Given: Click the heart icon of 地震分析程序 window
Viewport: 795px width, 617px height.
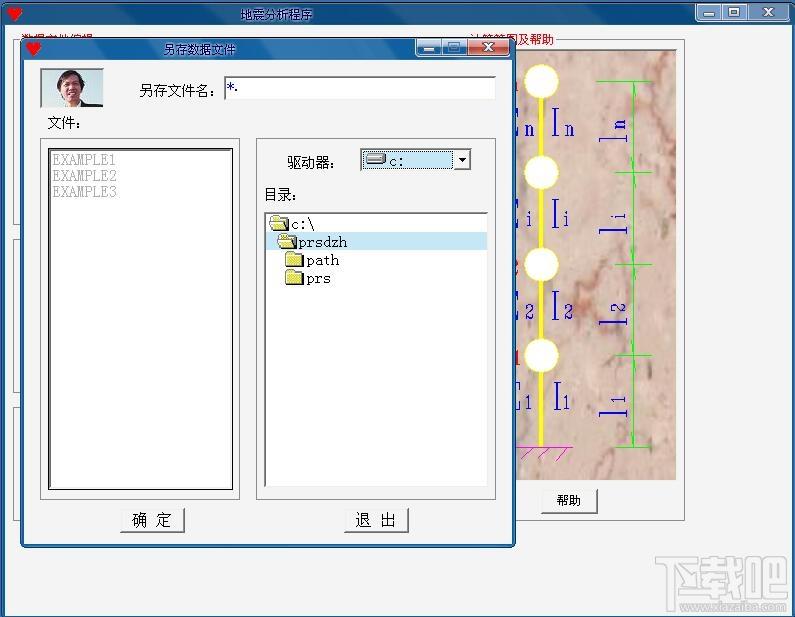Looking at the screenshot, I should point(14,14).
